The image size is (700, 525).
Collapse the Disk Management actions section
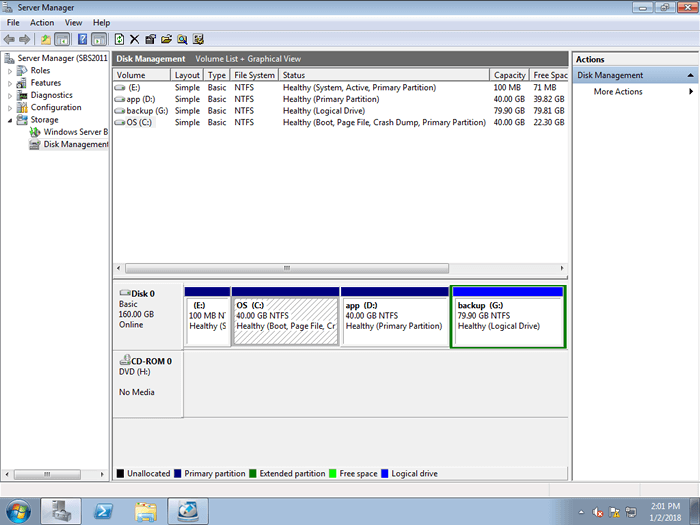point(690,75)
